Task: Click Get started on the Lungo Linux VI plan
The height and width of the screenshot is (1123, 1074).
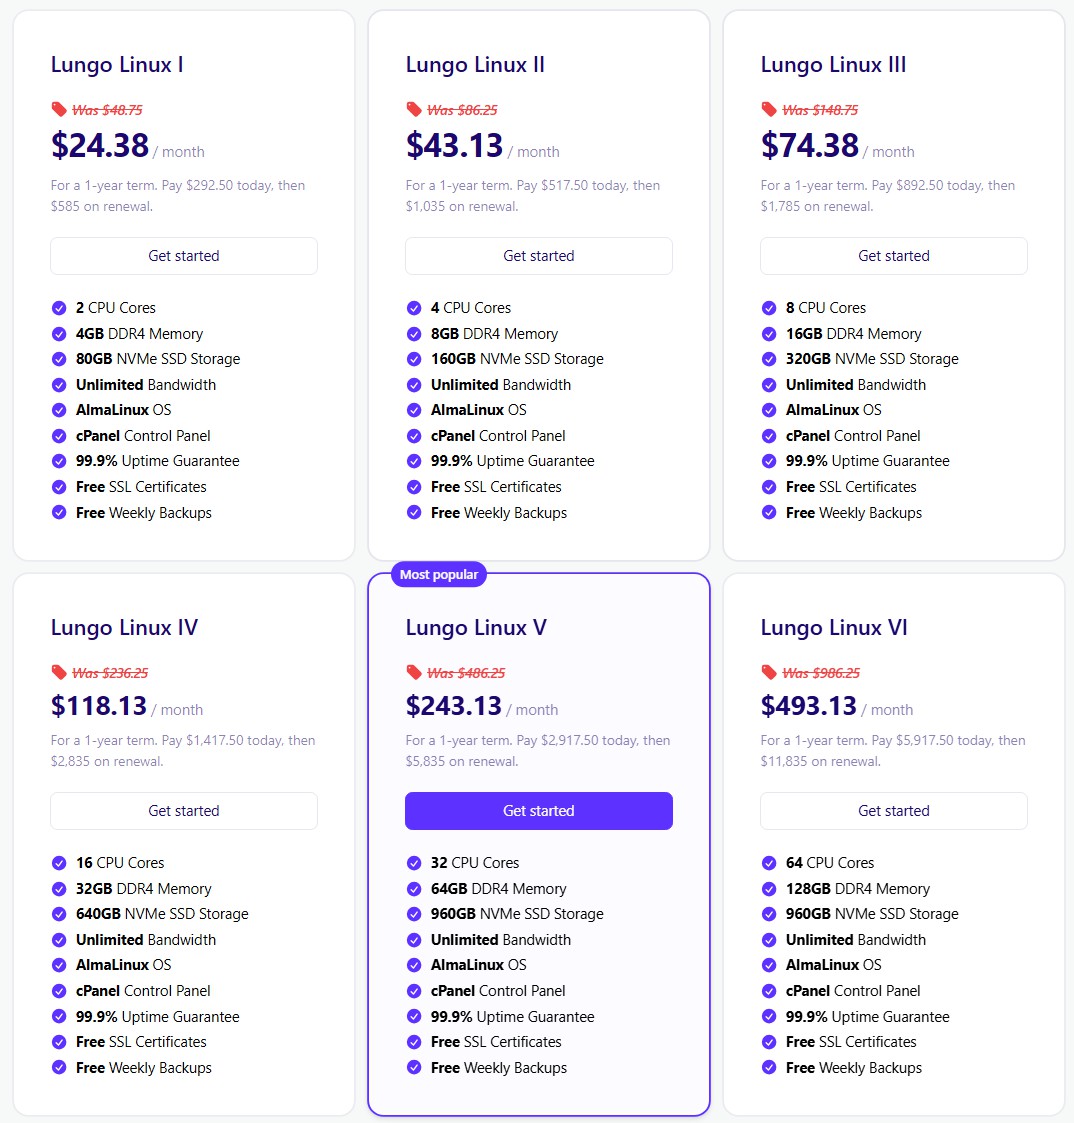Action: (893, 811)
